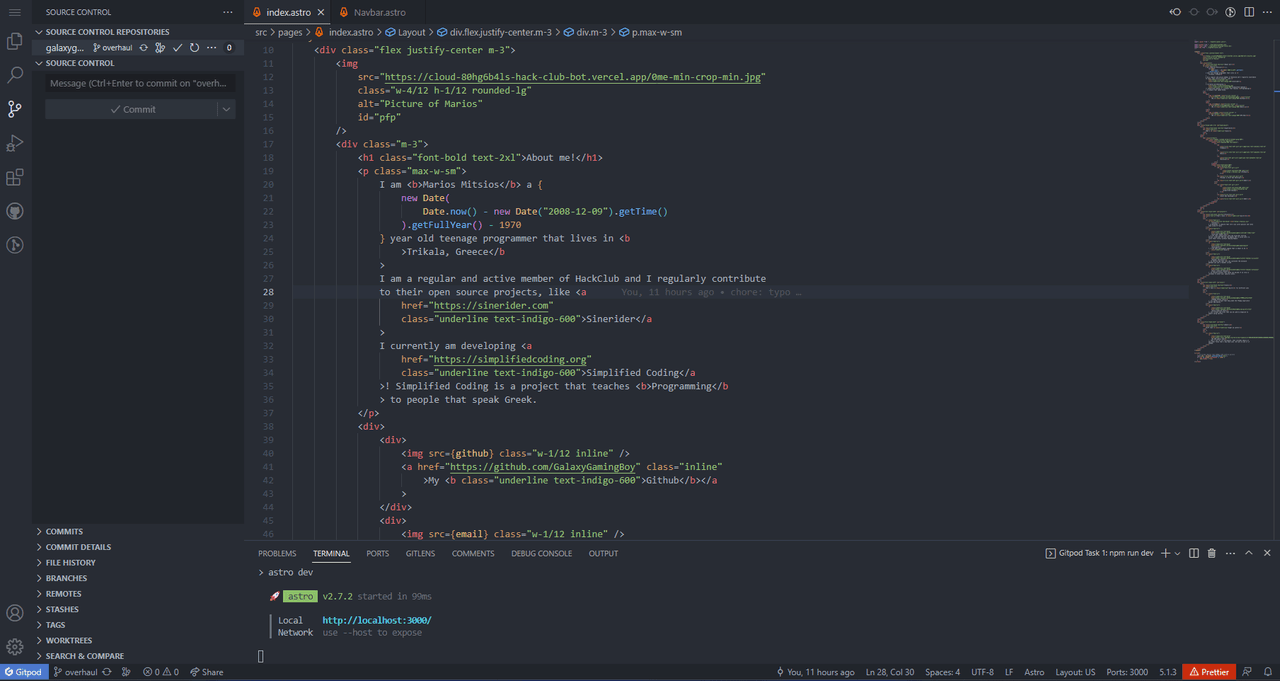The width and height of the screenshot is (1280, 681).
Task: Switch to the Navbar.astro tab
Action: tap(378, 12)
